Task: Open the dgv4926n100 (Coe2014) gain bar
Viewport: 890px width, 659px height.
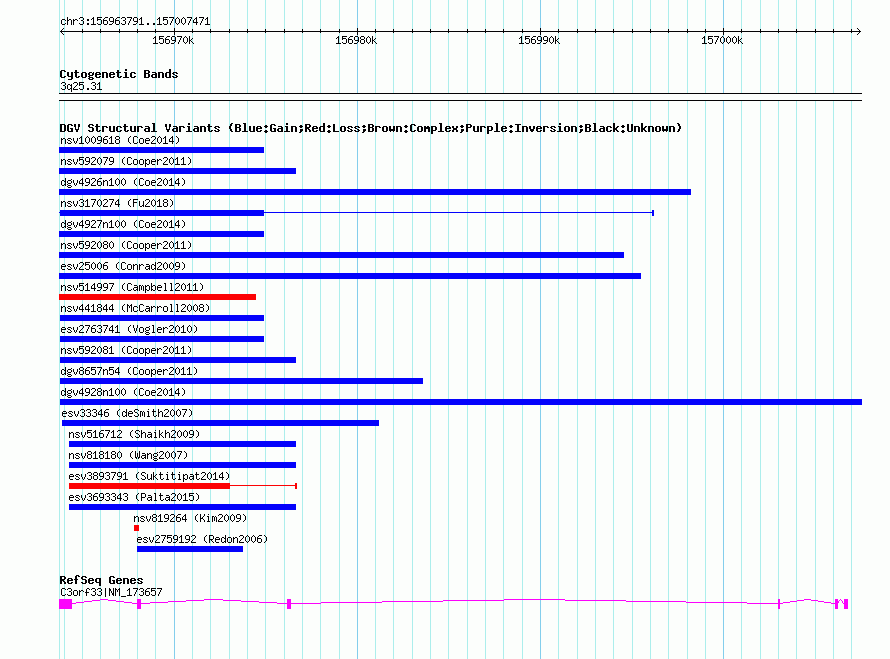Action: pos(375,192)
